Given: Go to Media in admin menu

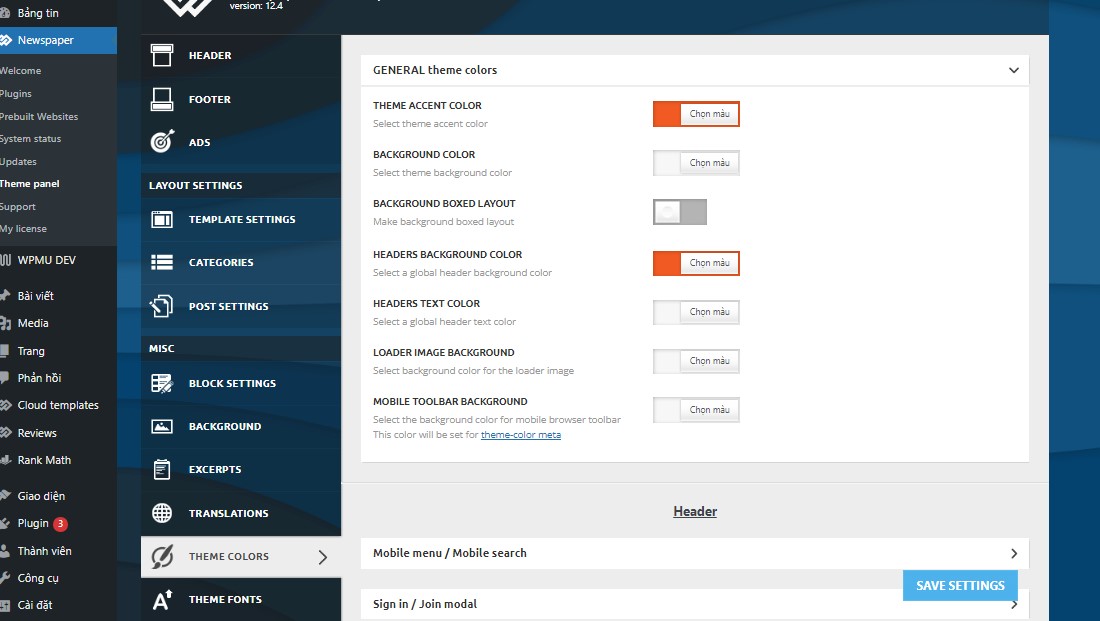Looking at the screenshot, I should [x=33, y=323].
